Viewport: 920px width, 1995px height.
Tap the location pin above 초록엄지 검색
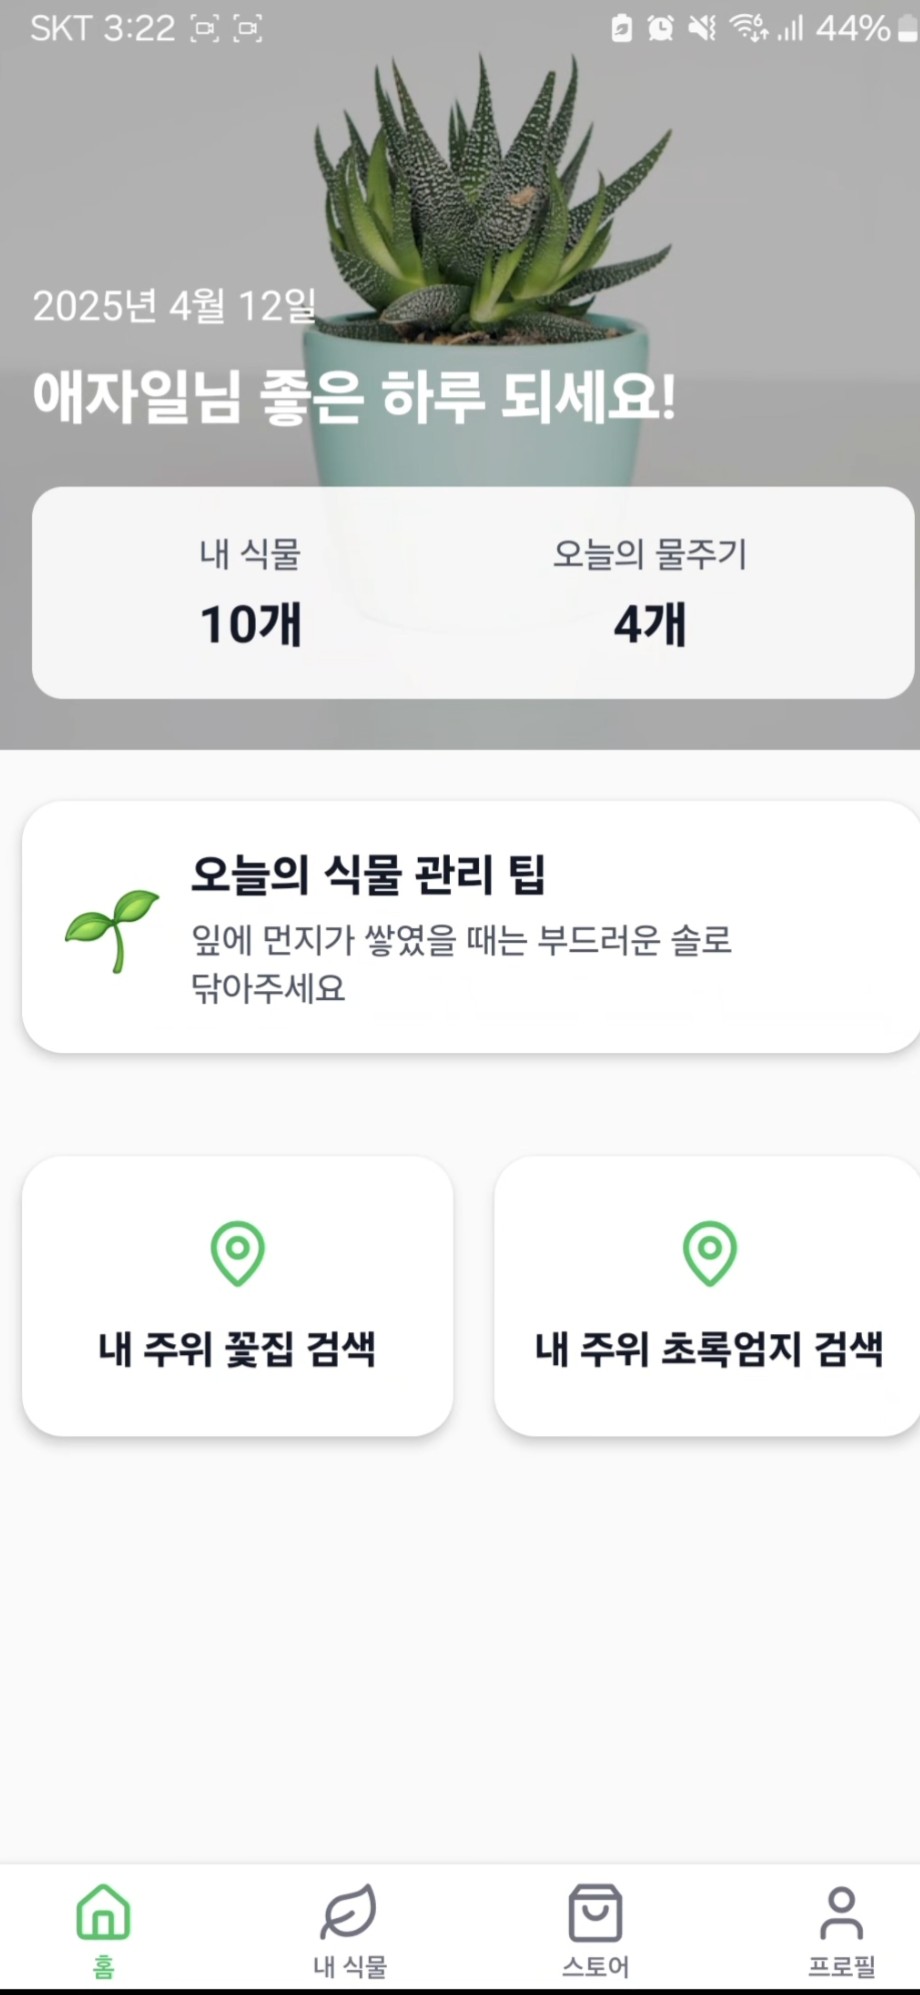pyautogui.click(x=709, y=1253)
